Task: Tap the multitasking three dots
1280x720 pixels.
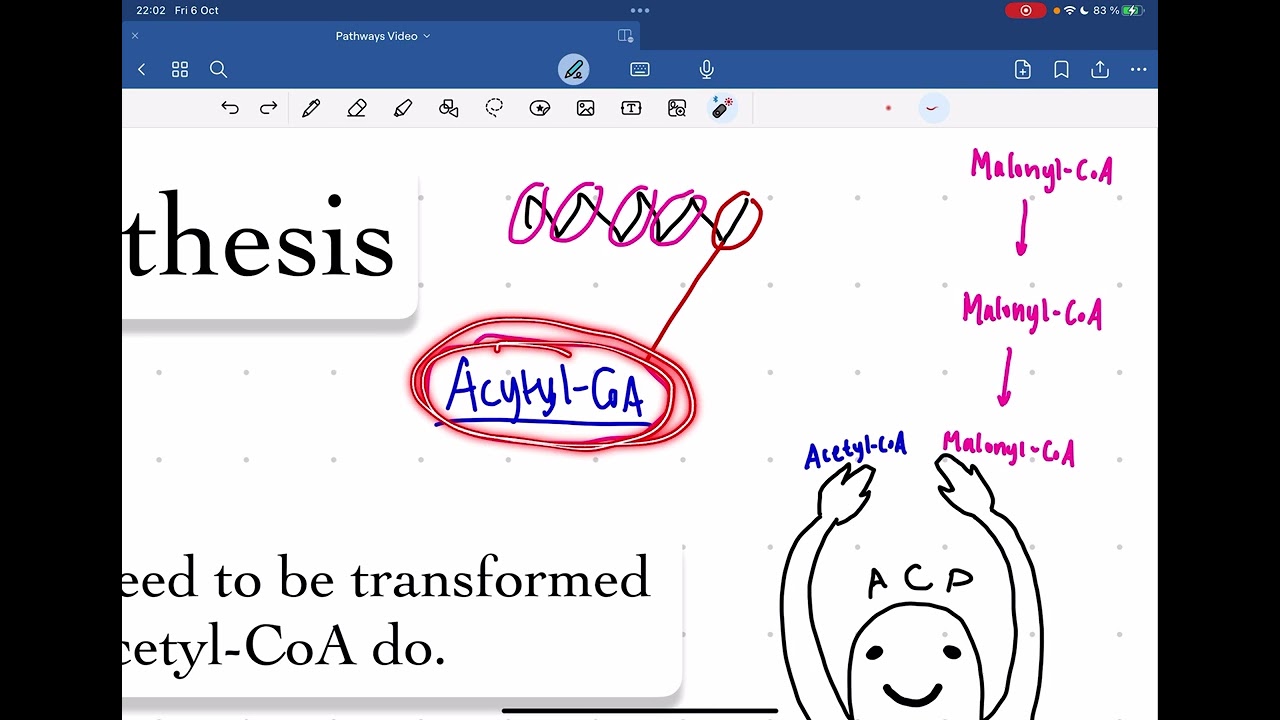Action: 640,10
